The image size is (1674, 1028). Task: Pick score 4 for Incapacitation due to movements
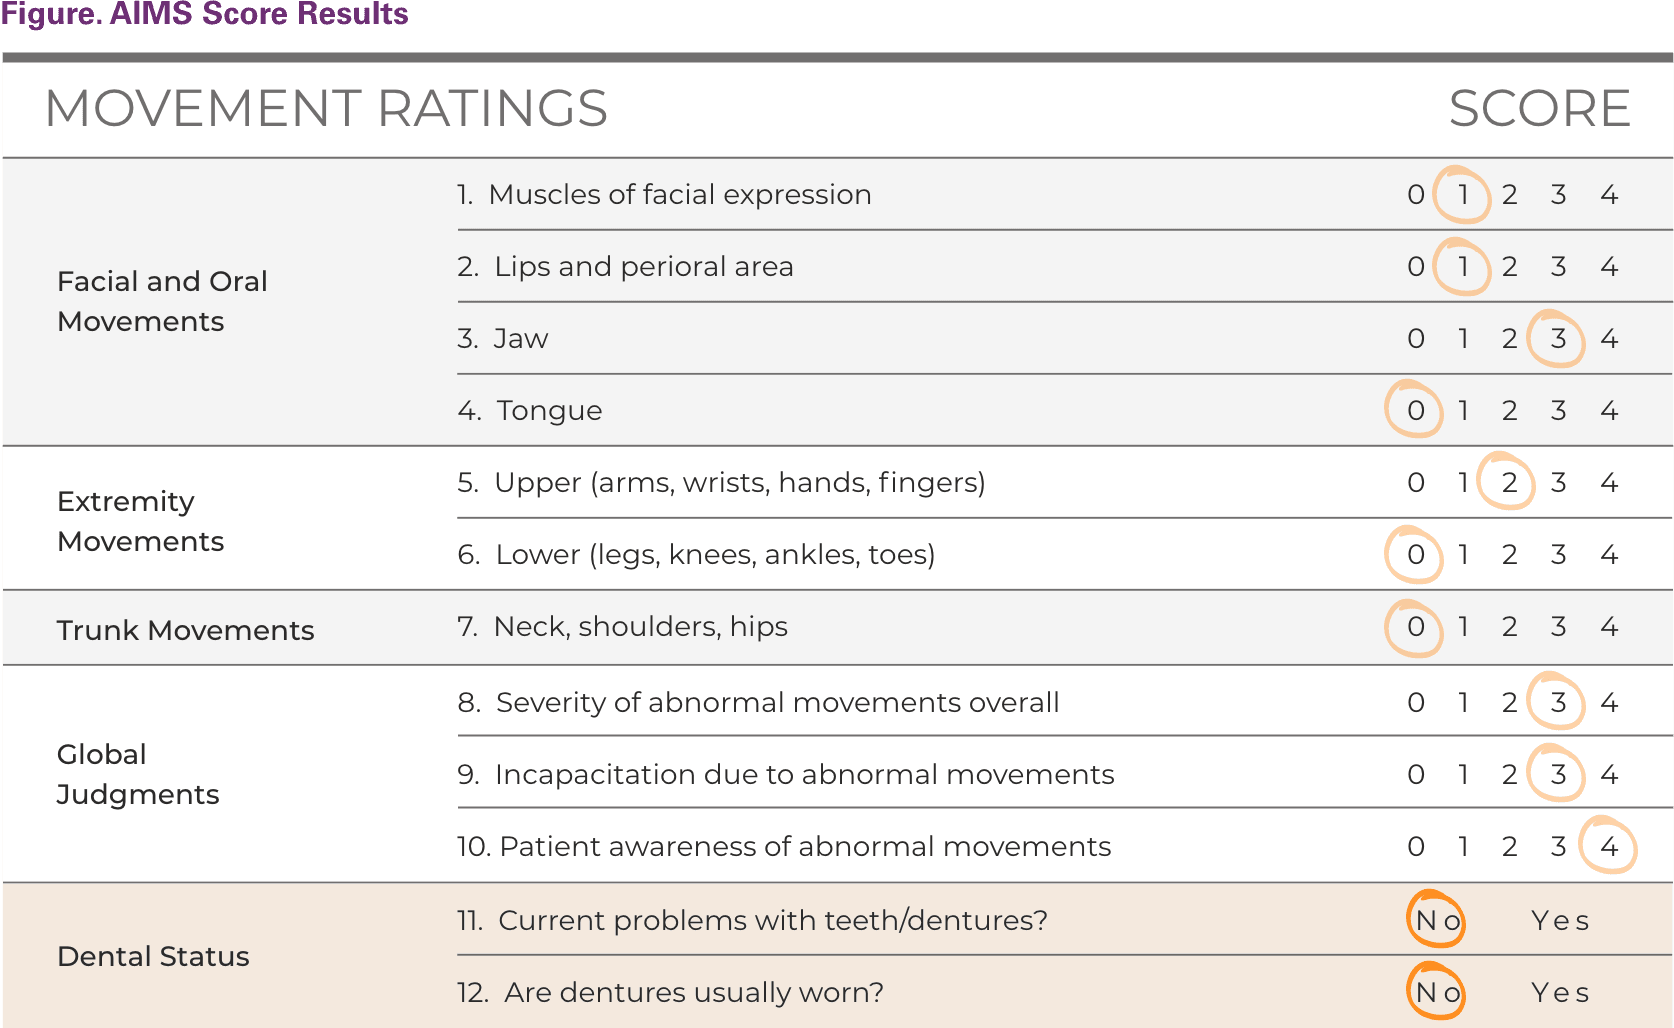(x=1609, y=774)
